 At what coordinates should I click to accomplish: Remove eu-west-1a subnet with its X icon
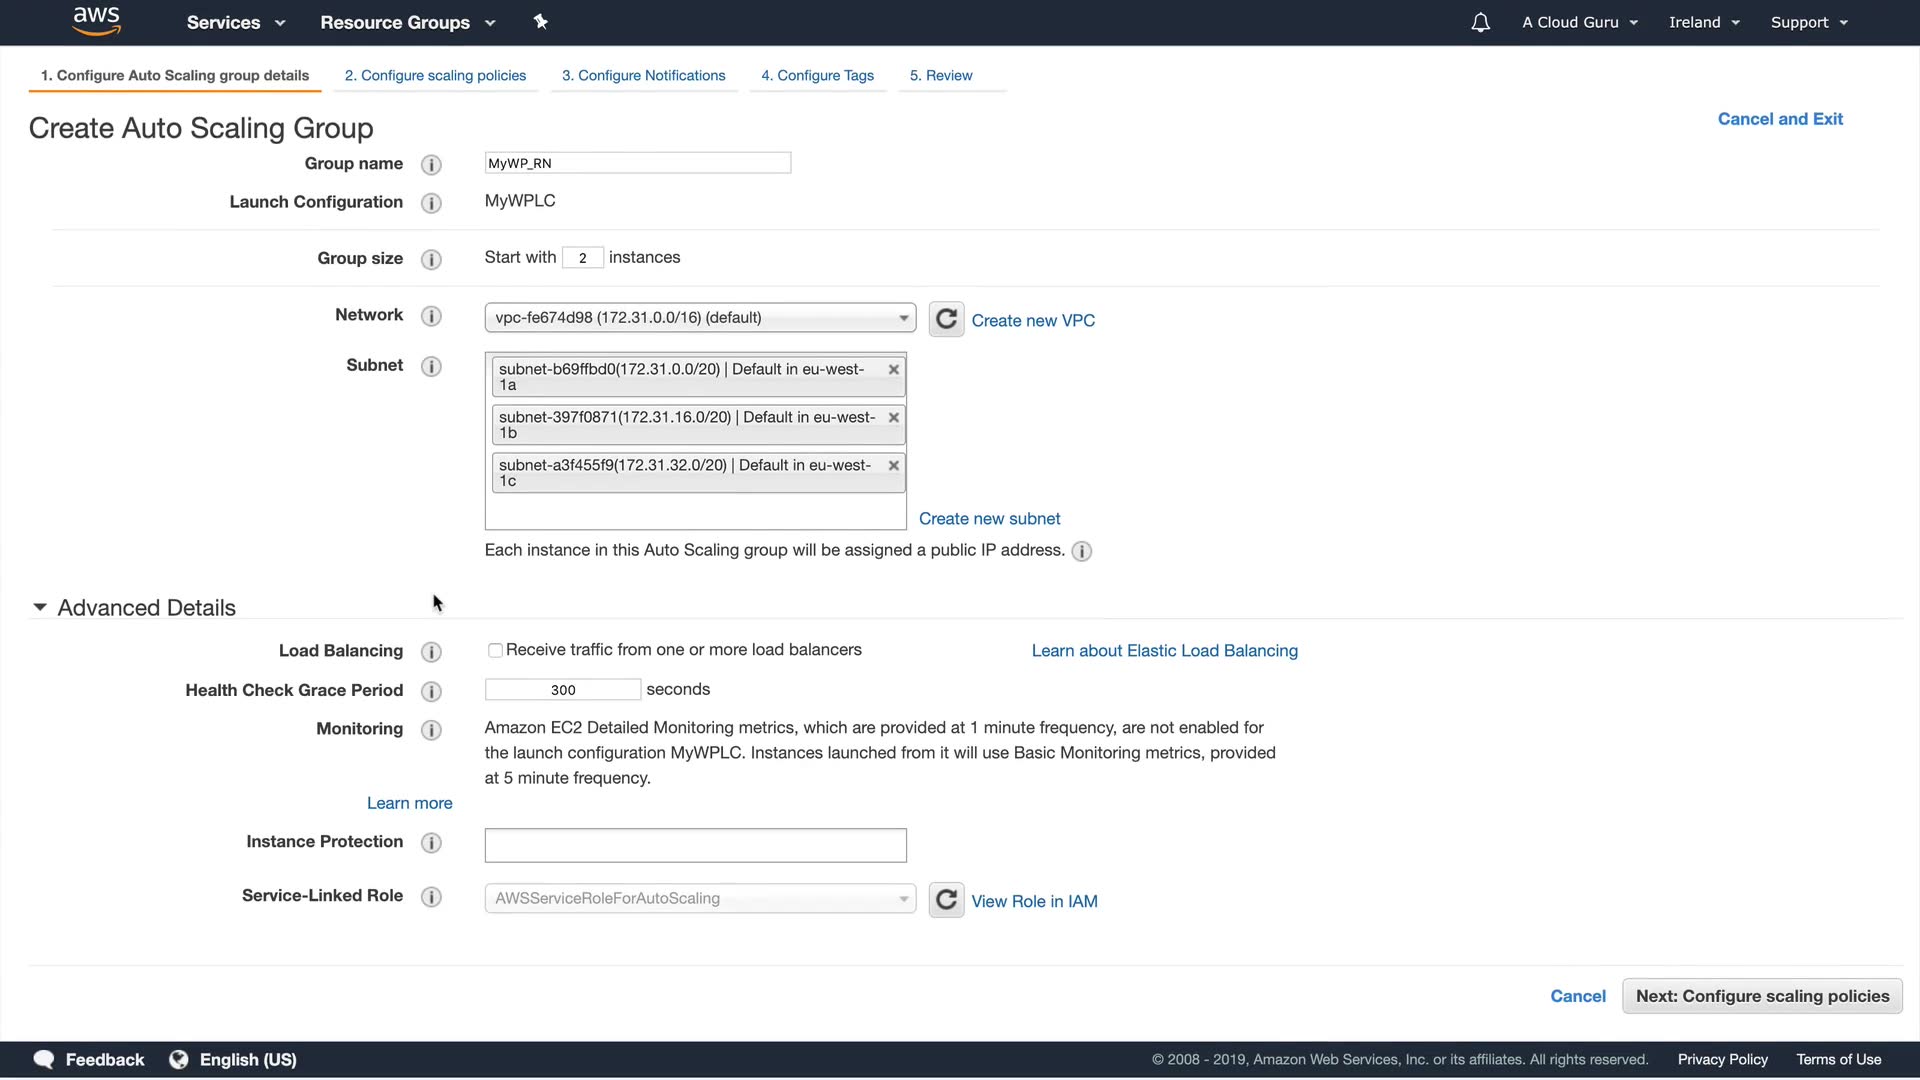pos(894,370)
